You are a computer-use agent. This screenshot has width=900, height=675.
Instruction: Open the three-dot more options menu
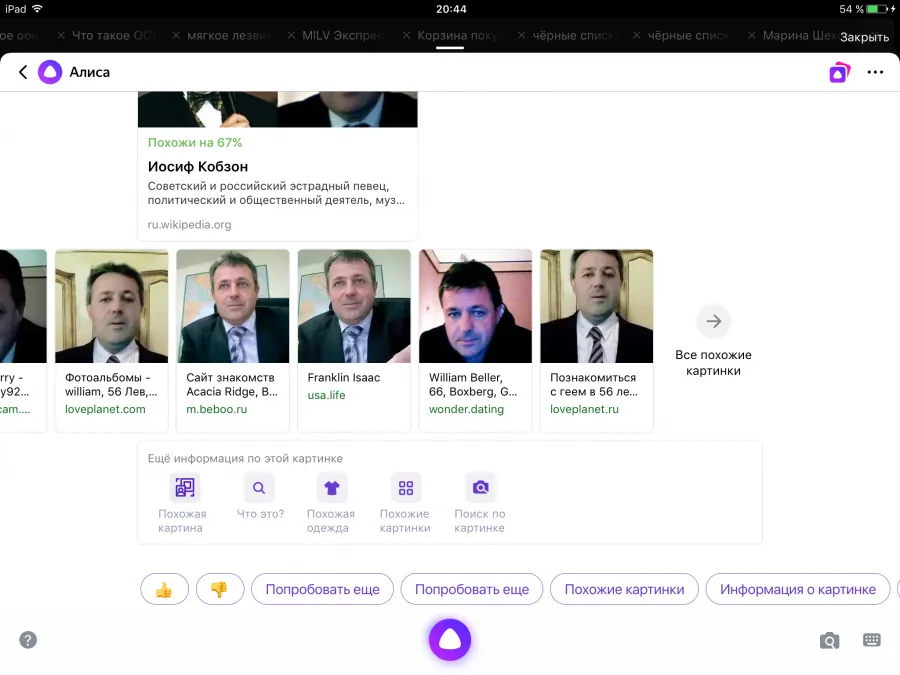[875, 72]
